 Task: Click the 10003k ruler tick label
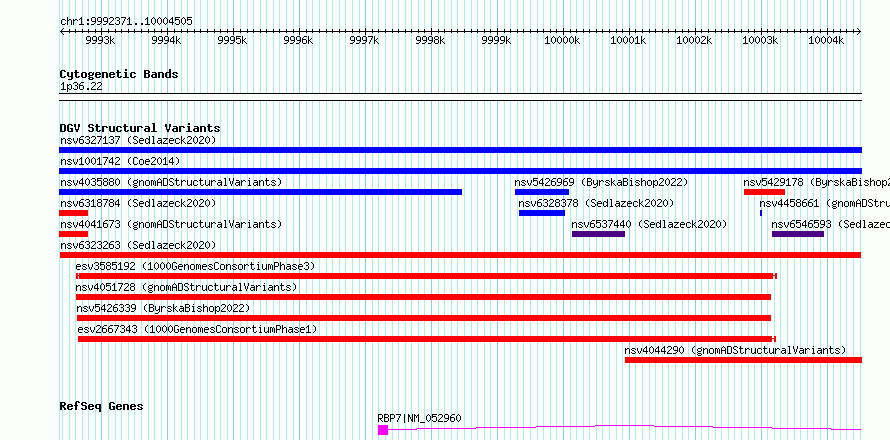click(761, 40)
